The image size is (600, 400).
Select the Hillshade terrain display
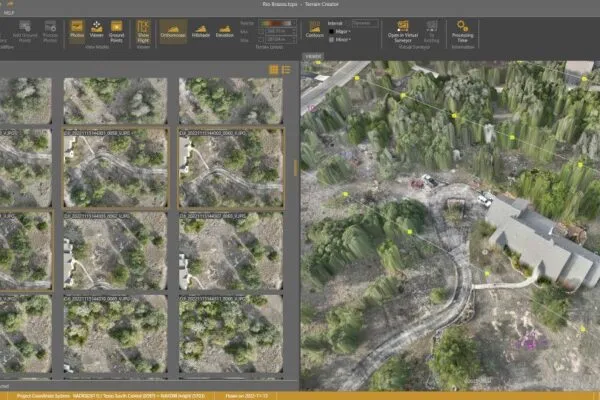coord(201,31)
